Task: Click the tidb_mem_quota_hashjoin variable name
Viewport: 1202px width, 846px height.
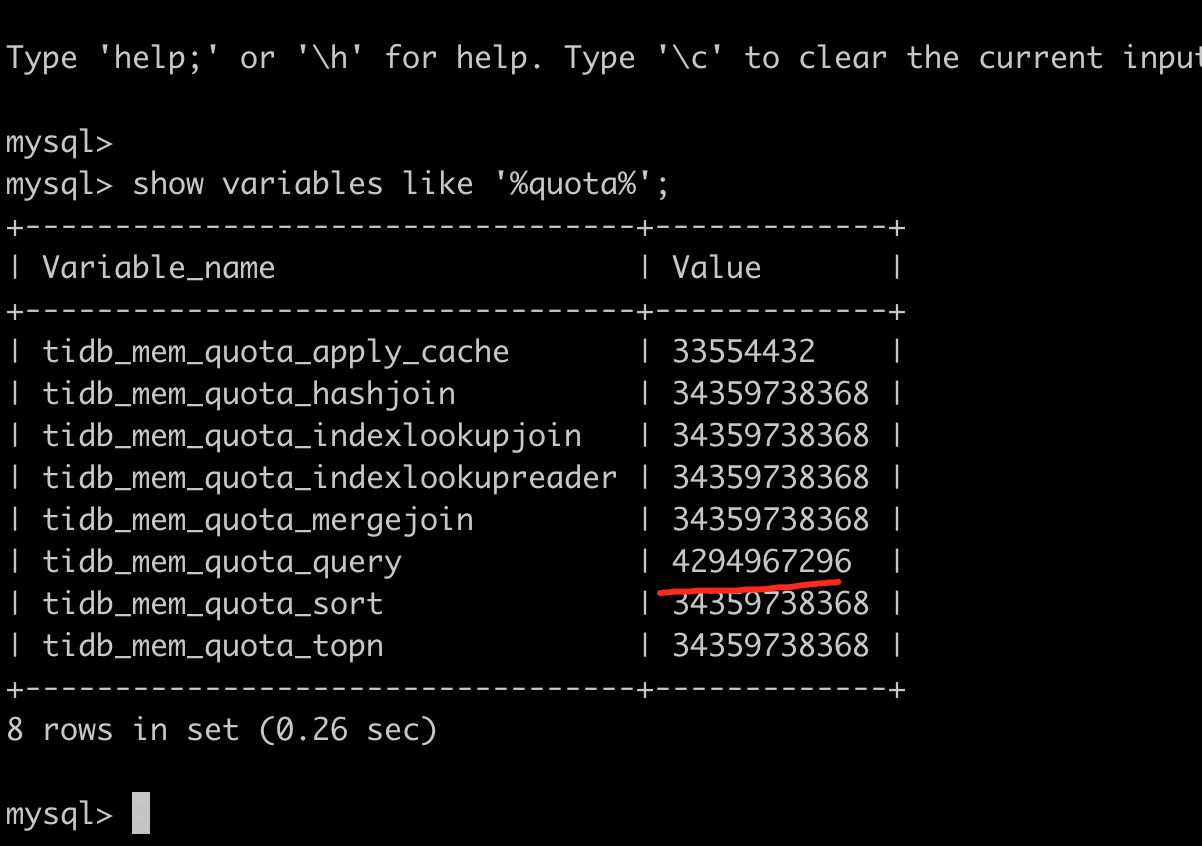Action: click(x=249, y=394)
